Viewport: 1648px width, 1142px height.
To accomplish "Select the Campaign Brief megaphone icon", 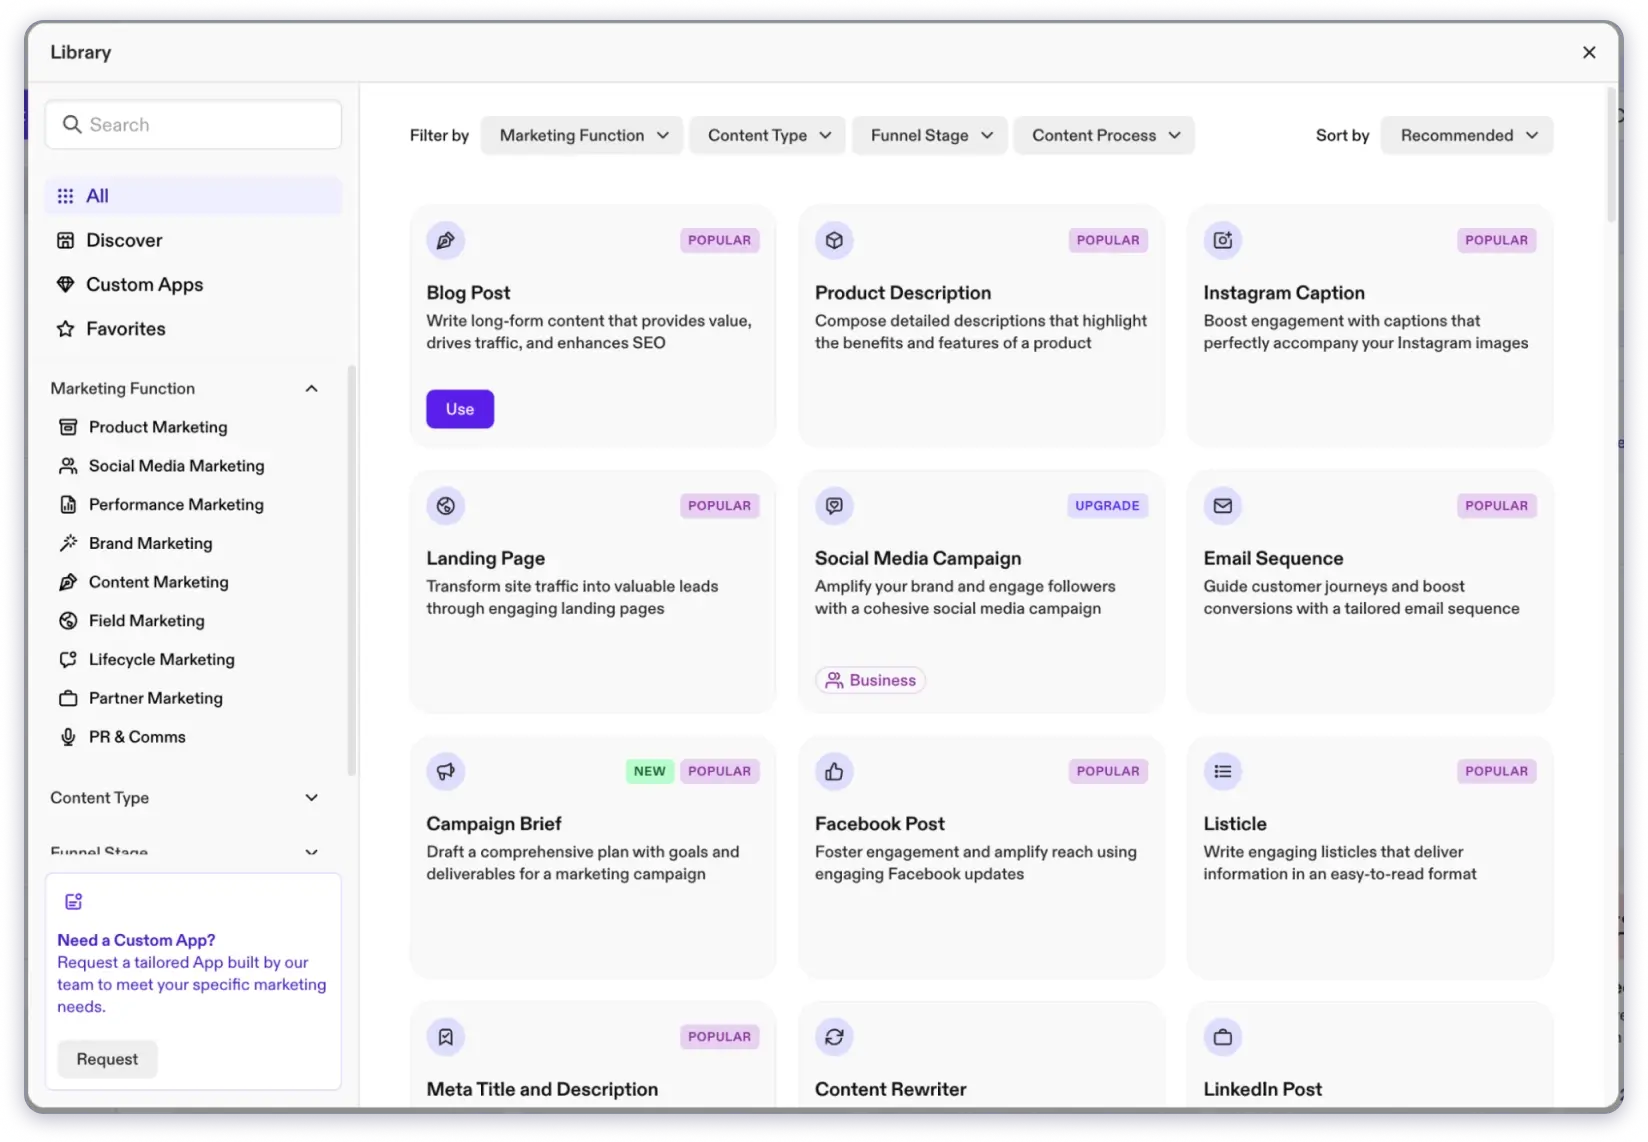I will point(445,771).
